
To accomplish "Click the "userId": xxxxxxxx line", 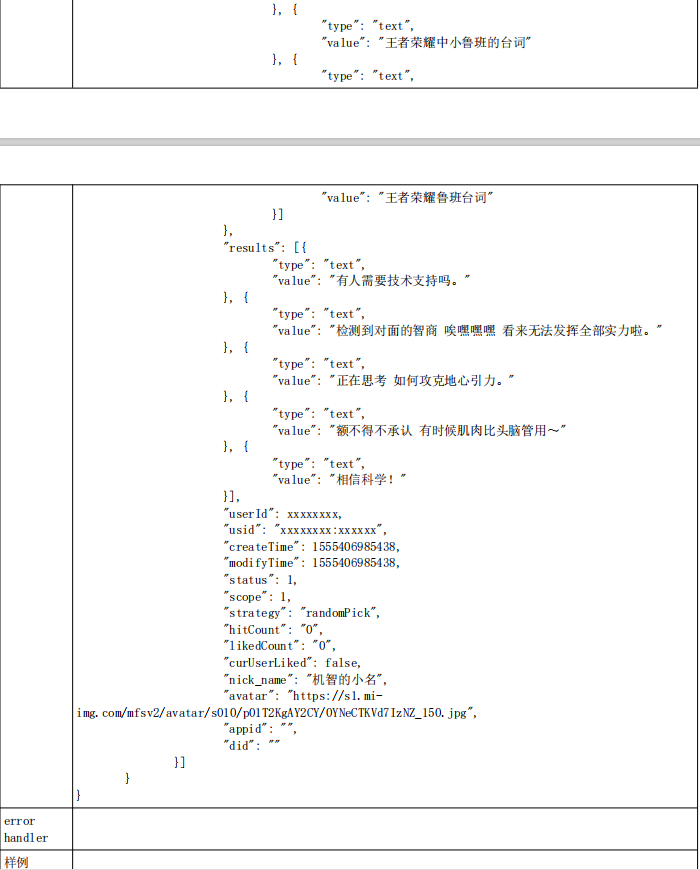I will pyautogui.click(x=283, y=513).
